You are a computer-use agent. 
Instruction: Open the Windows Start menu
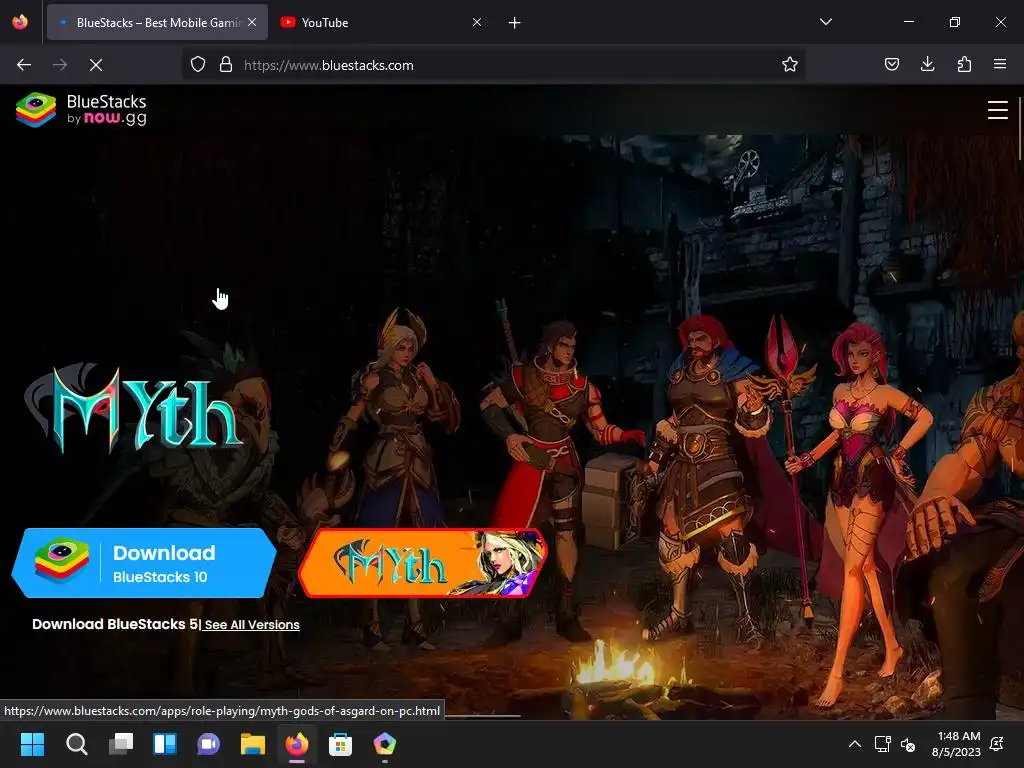pyautogui.click(x=32, y=744)
